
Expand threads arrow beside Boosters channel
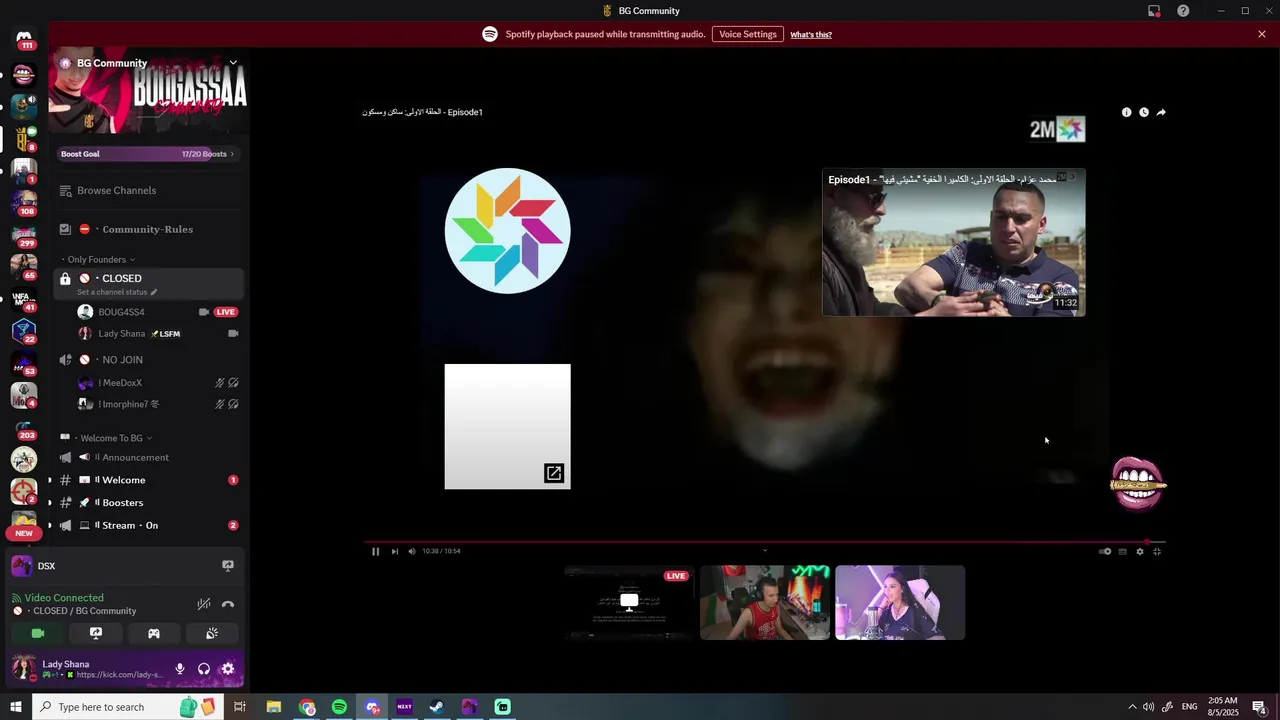[x=49, y=503]
